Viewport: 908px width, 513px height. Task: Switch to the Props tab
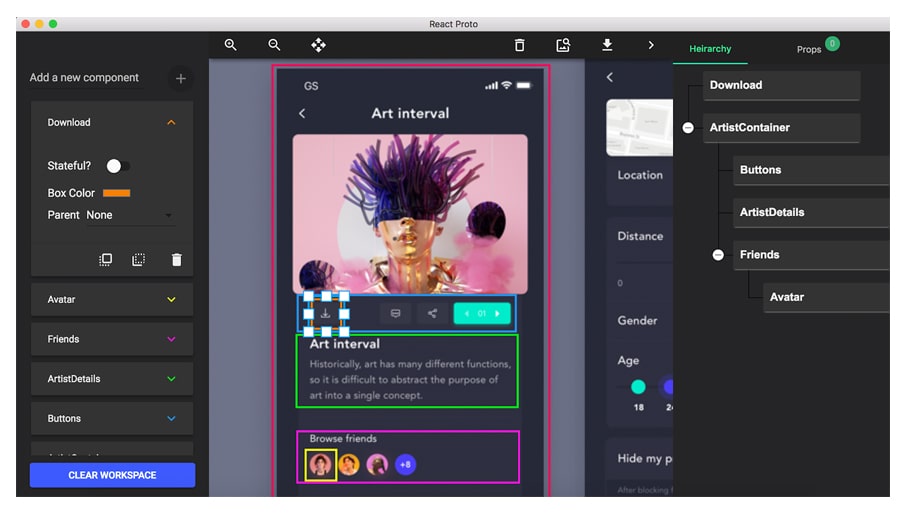809,49
